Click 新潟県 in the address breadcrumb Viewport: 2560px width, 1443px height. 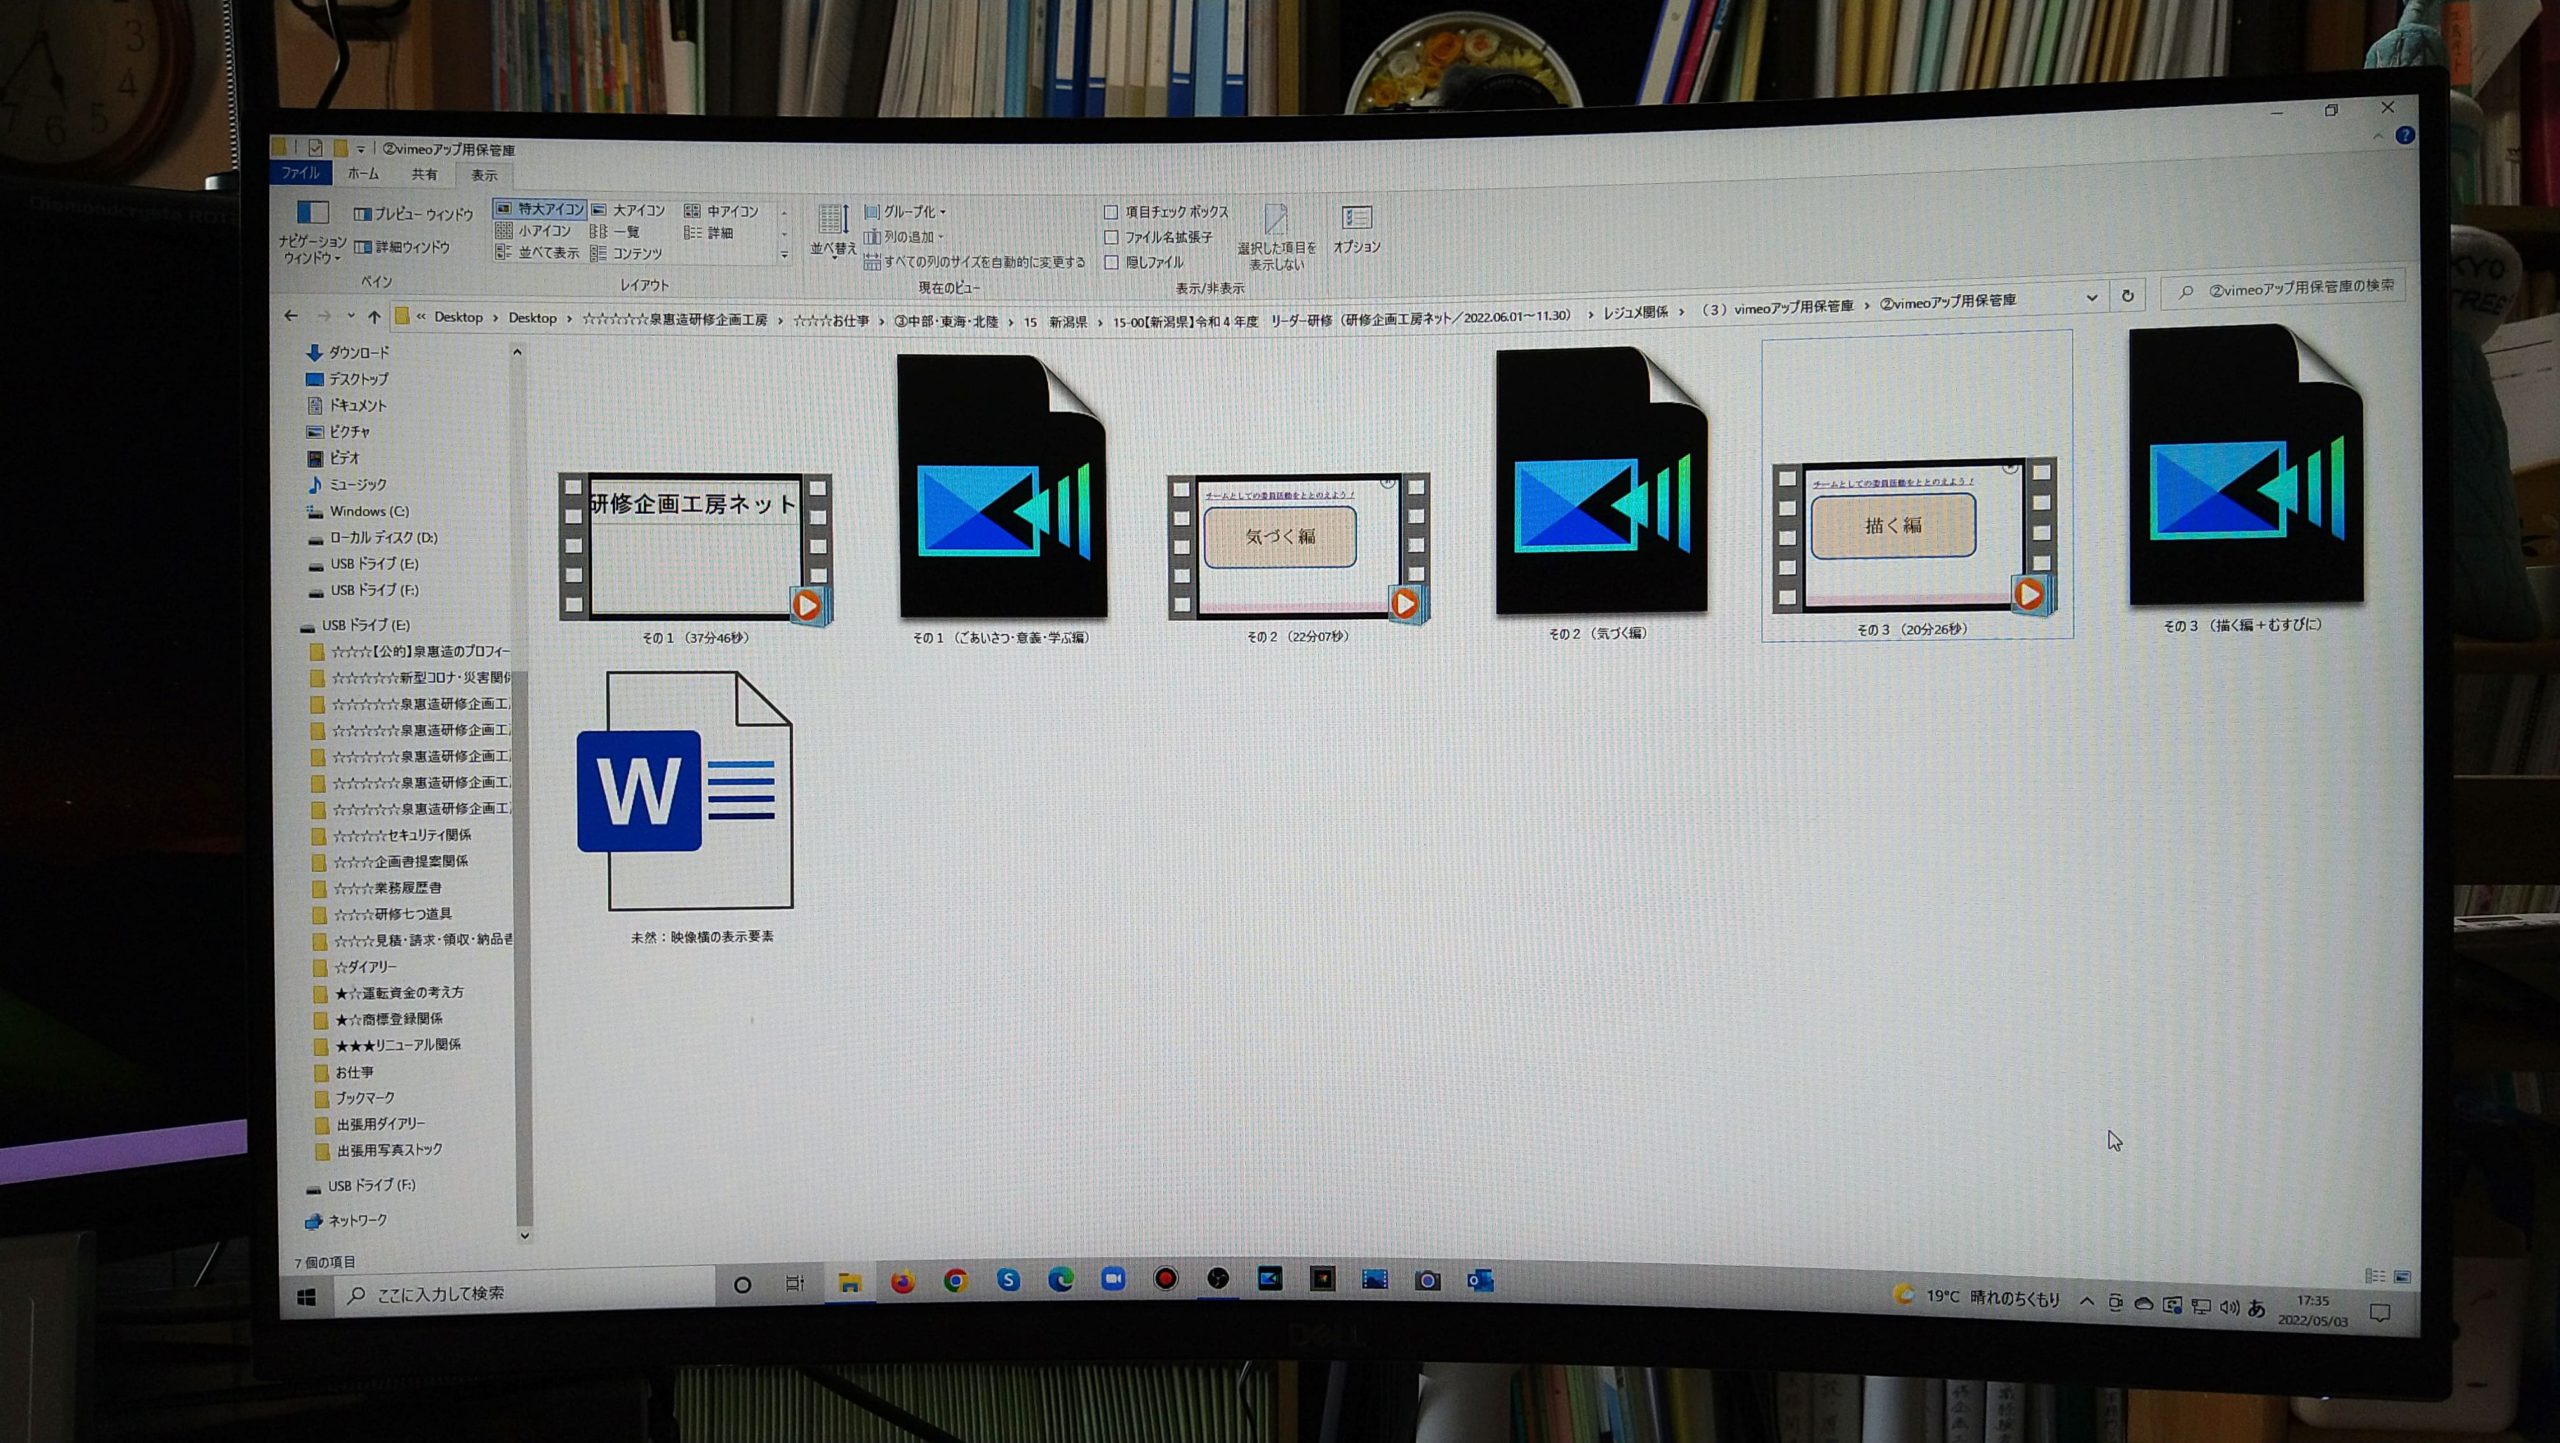(1067, 322)
